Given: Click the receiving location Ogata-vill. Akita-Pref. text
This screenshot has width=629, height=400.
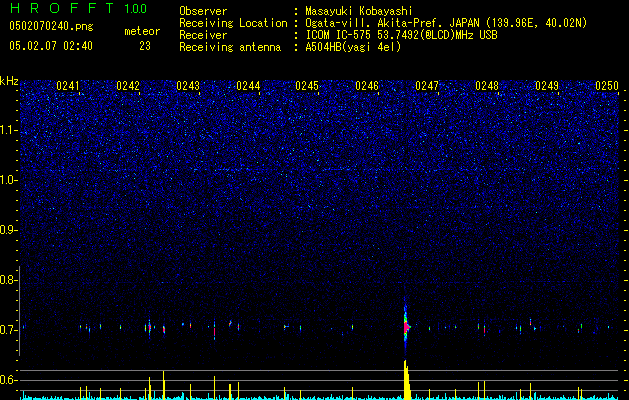Looking at the screenshot, I should click(x=446, y=23).
